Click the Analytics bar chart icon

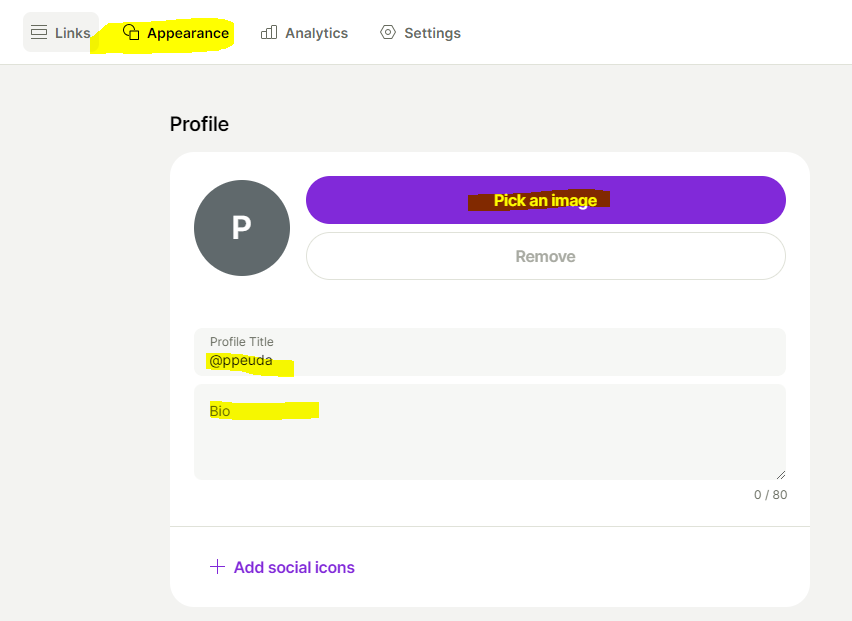click(269, 33)
